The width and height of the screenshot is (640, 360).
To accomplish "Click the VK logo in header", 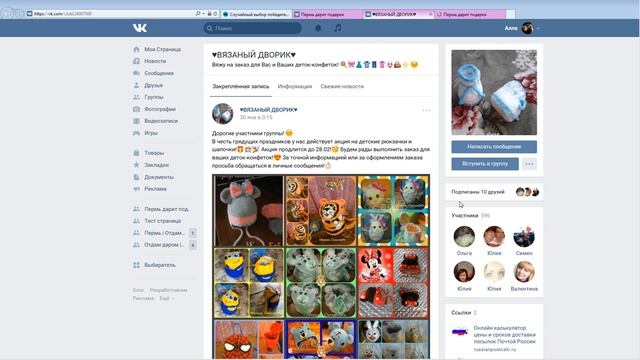I will coord(140,28).
